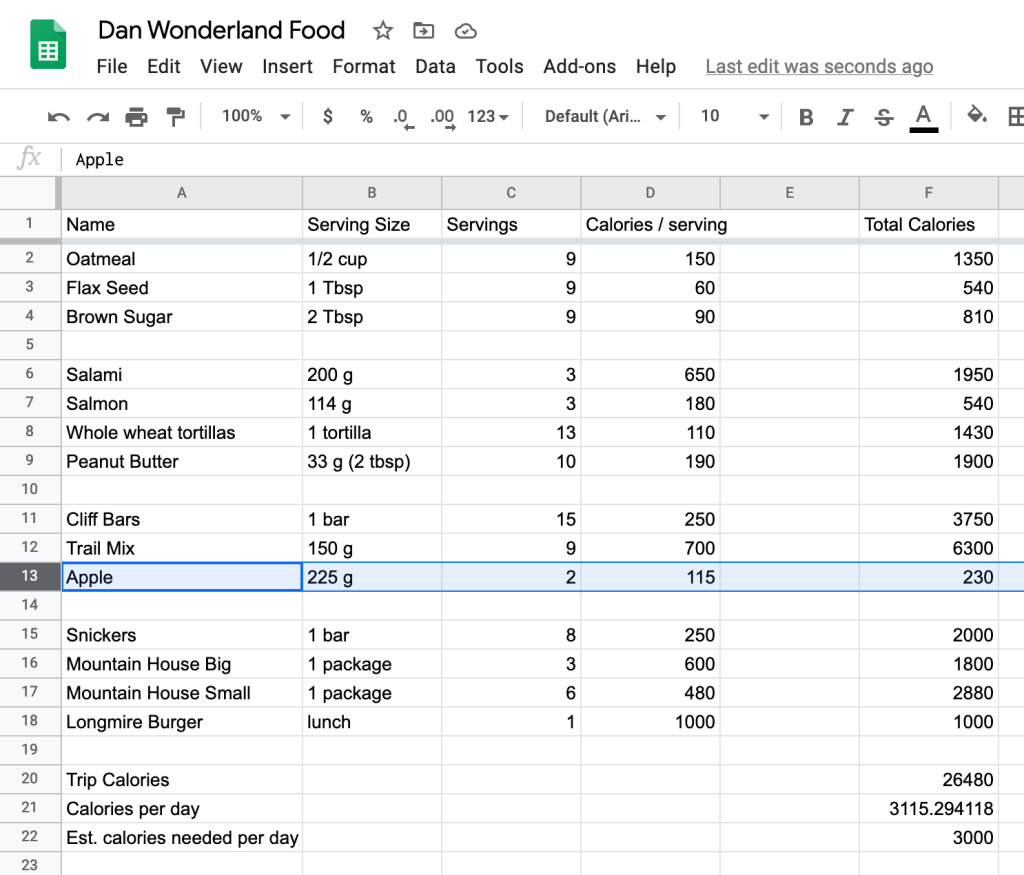The image size is (1024, 875).
Task: Click the print icon
Action: [x=136, y=117]
